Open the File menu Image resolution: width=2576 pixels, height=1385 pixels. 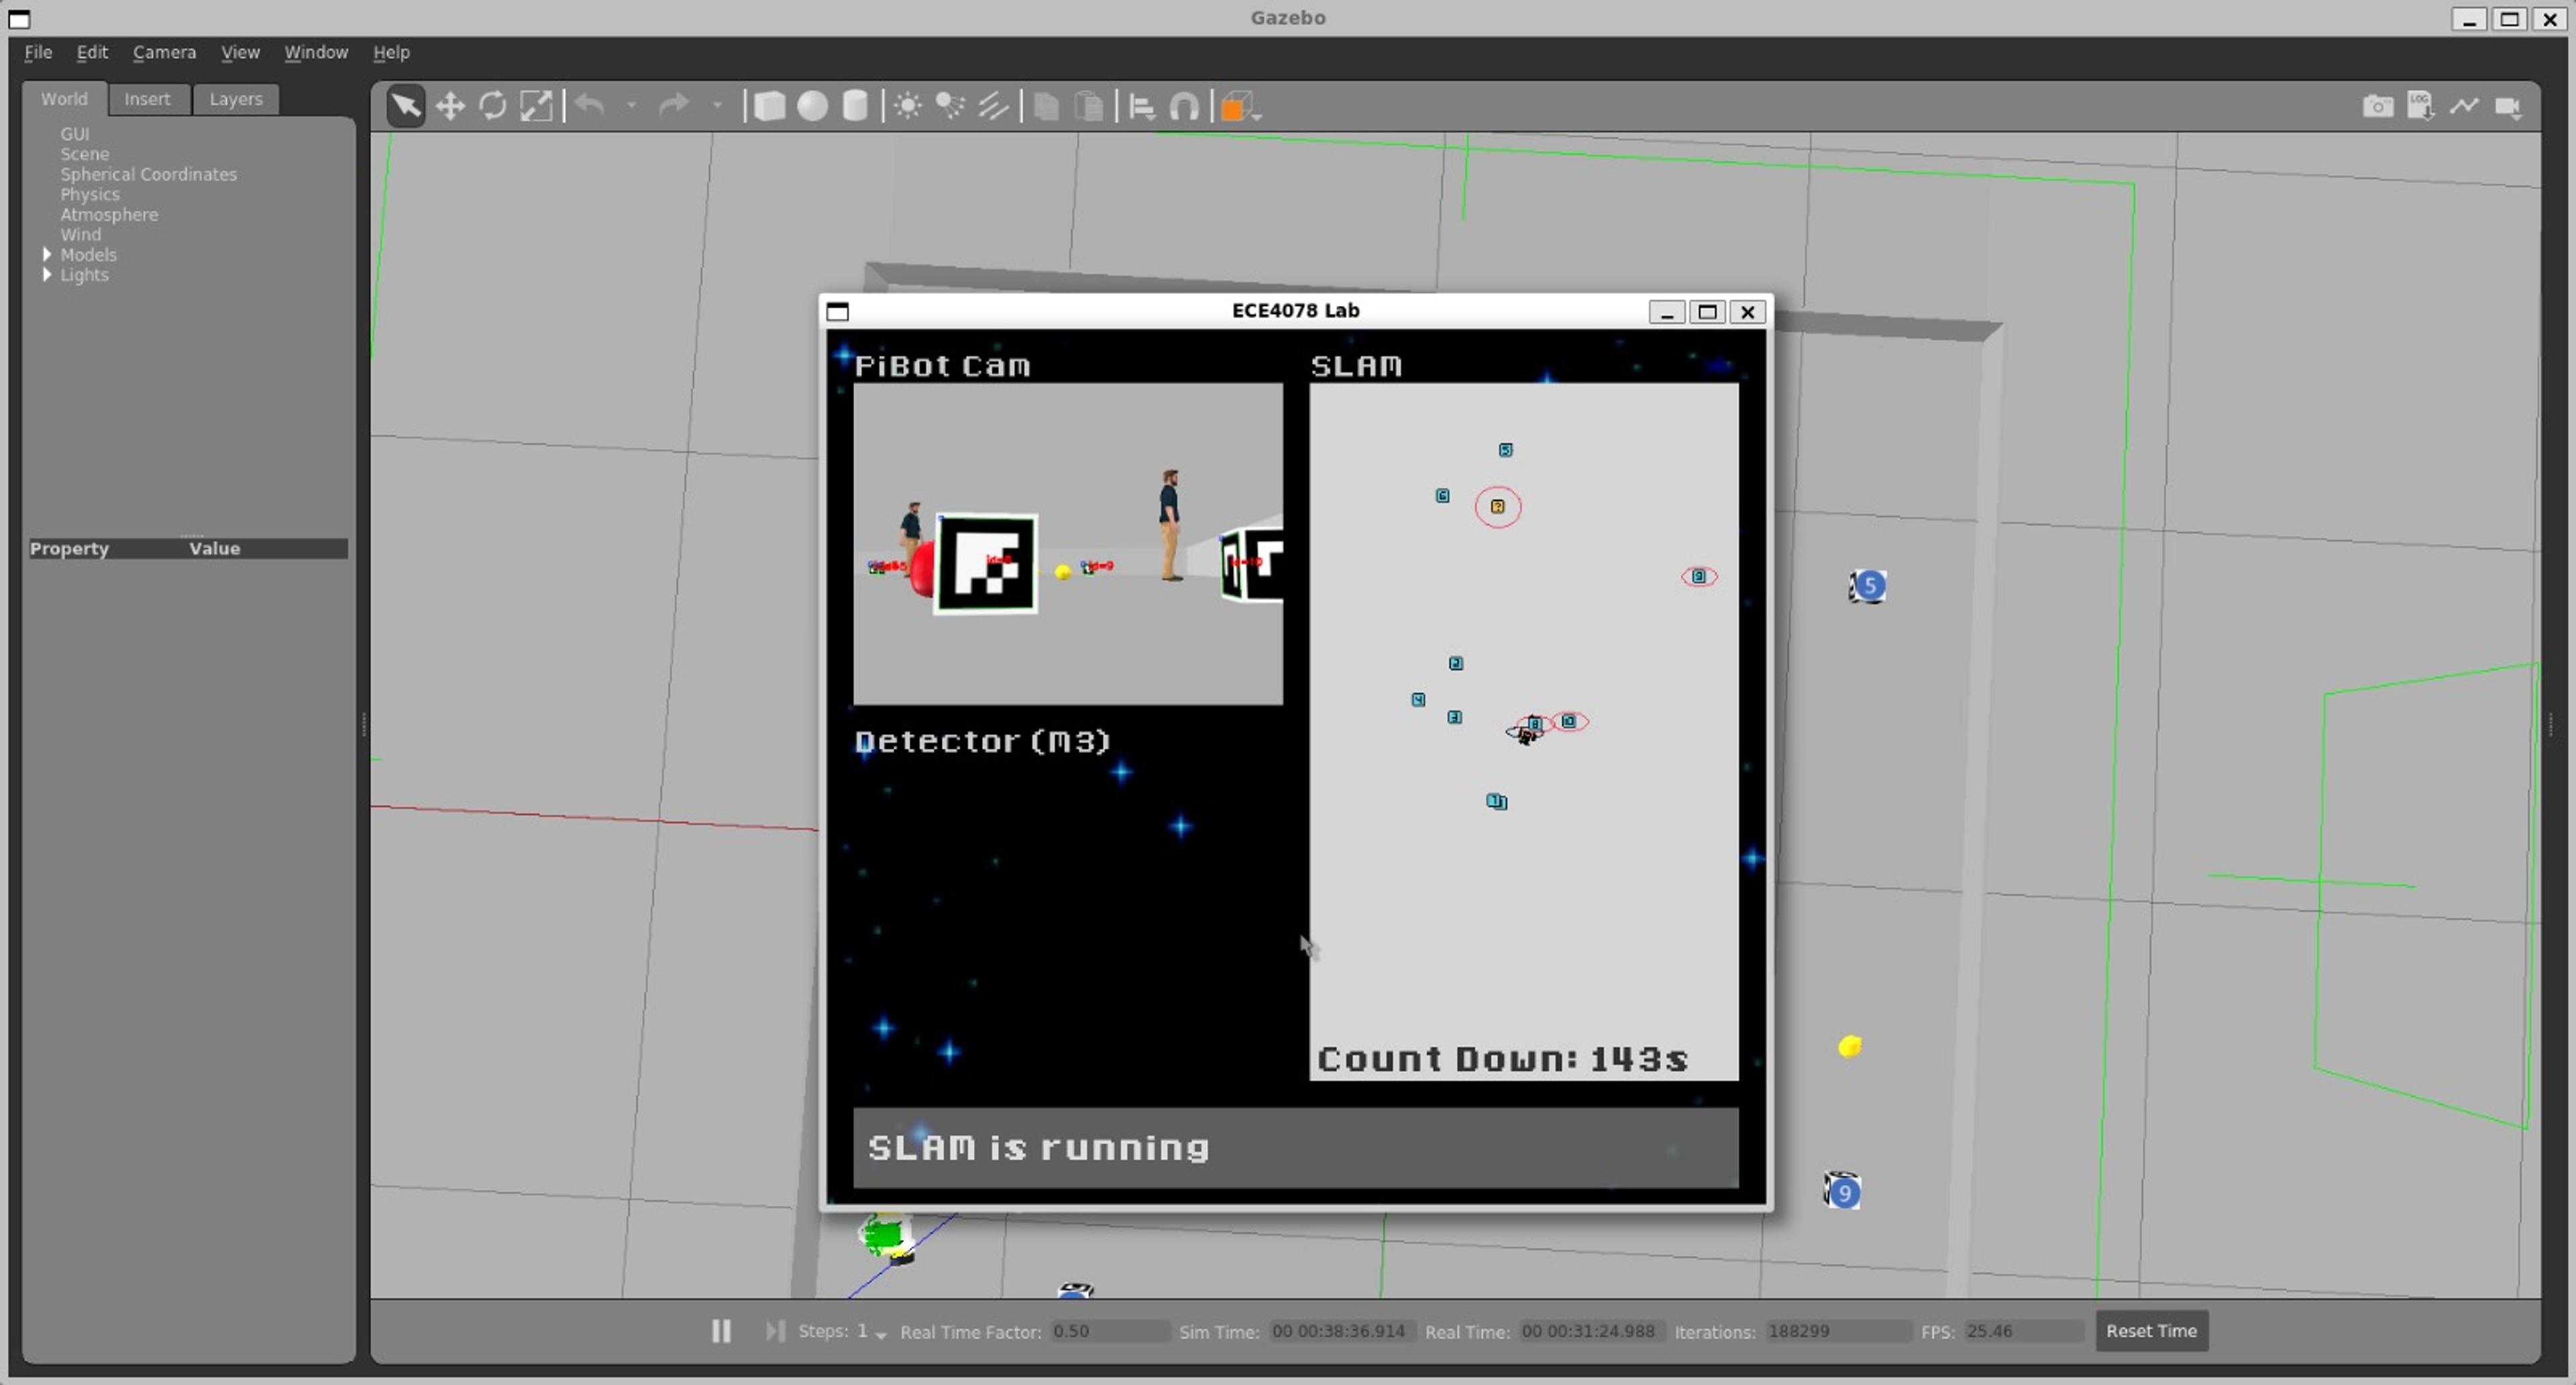coord(38,52)
